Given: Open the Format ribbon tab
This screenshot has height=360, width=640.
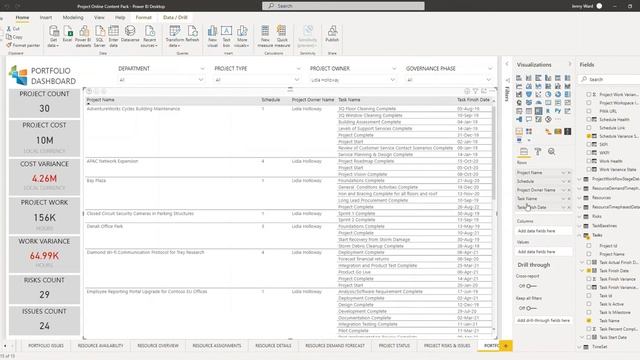Looking at the screenshot, I should [x=144, y=18].
